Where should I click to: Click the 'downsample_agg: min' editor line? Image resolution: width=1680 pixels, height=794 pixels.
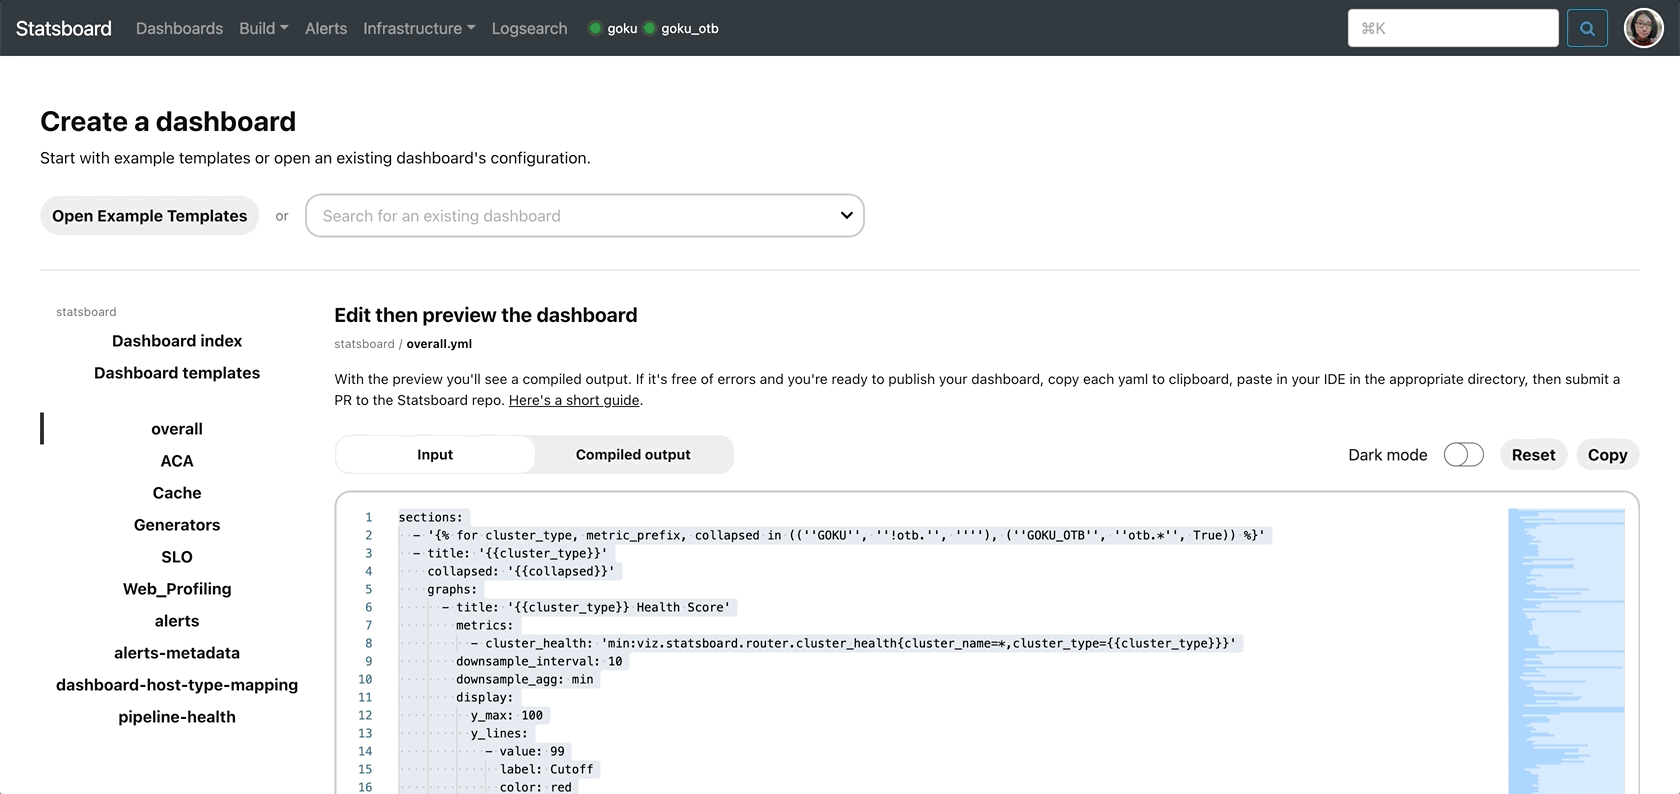pos(525,679)
